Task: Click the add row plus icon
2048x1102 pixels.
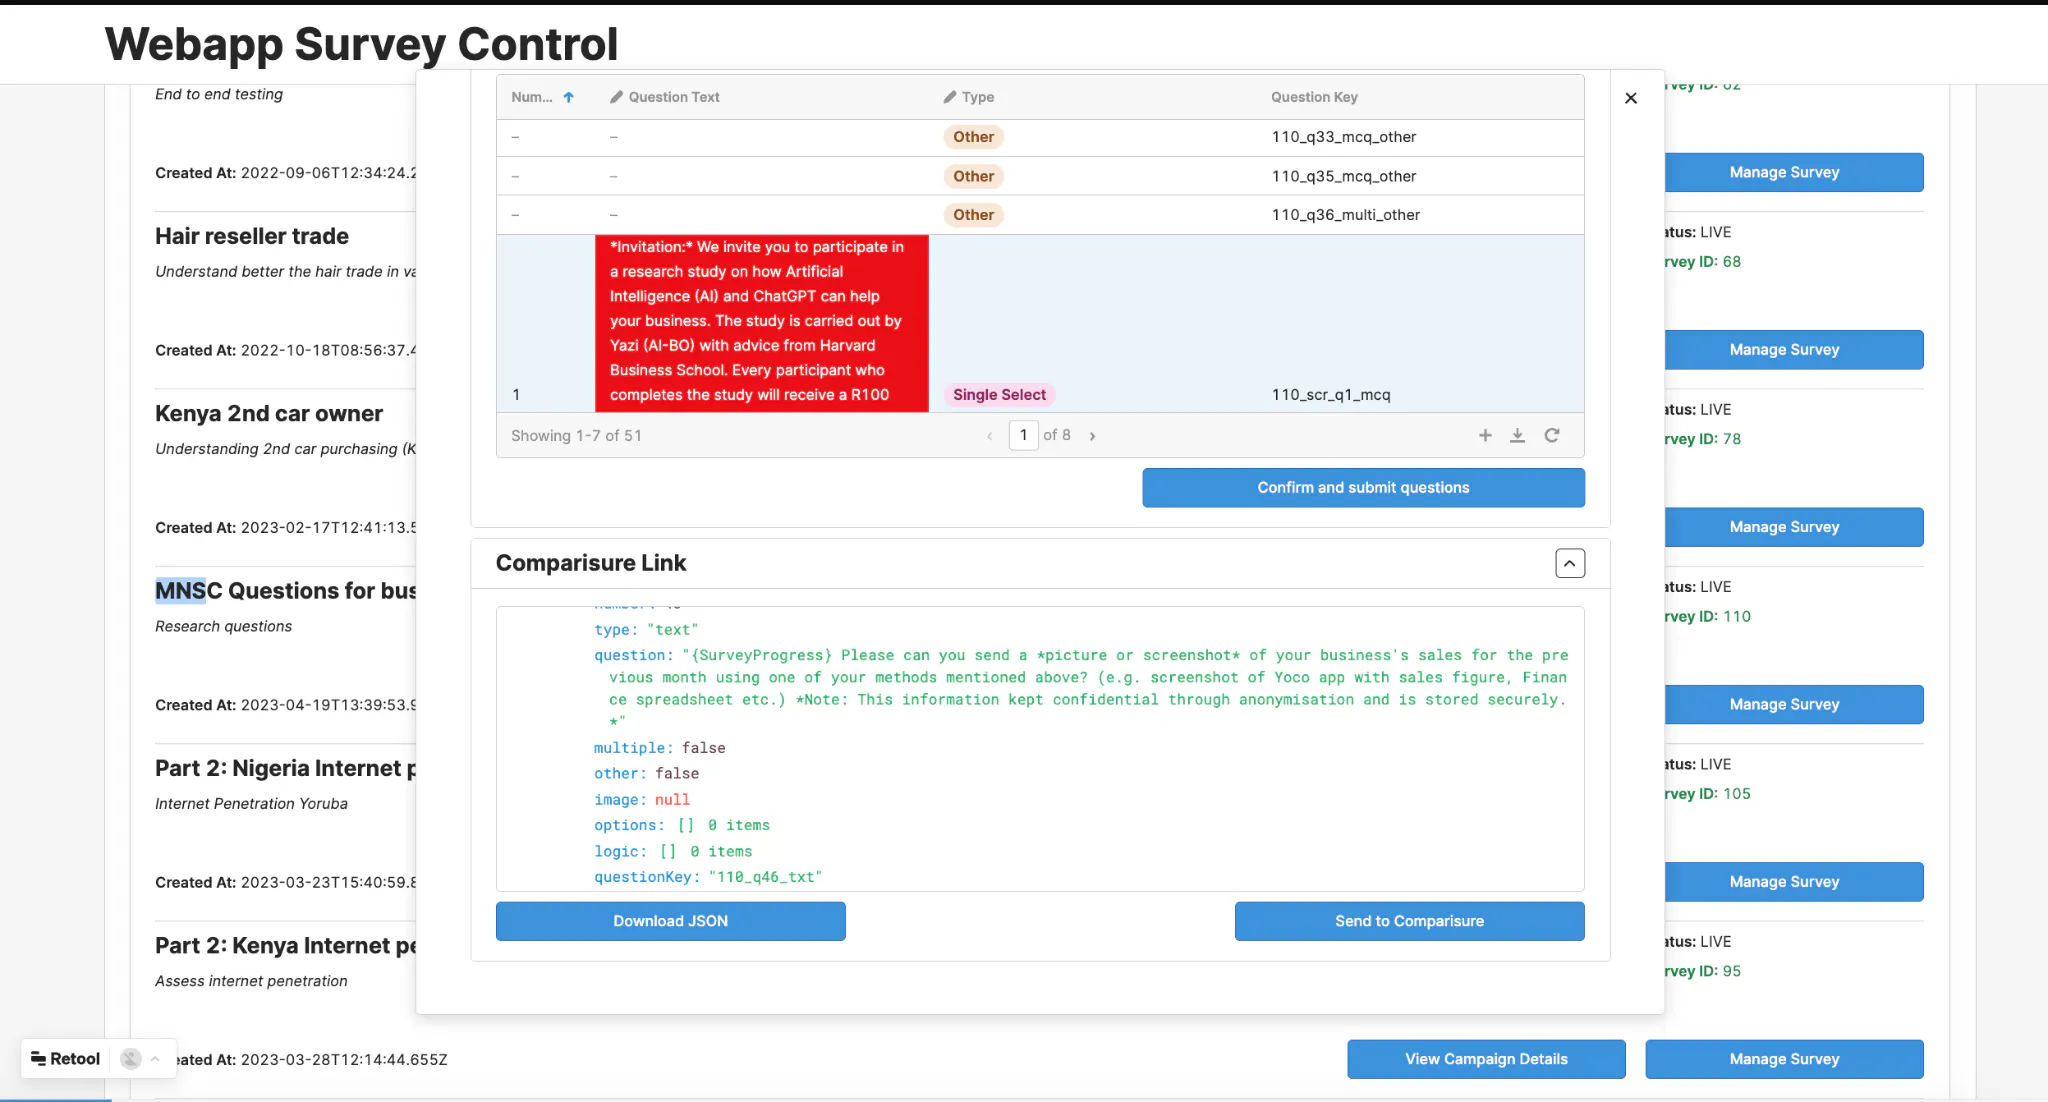Action: [1485, 435]
